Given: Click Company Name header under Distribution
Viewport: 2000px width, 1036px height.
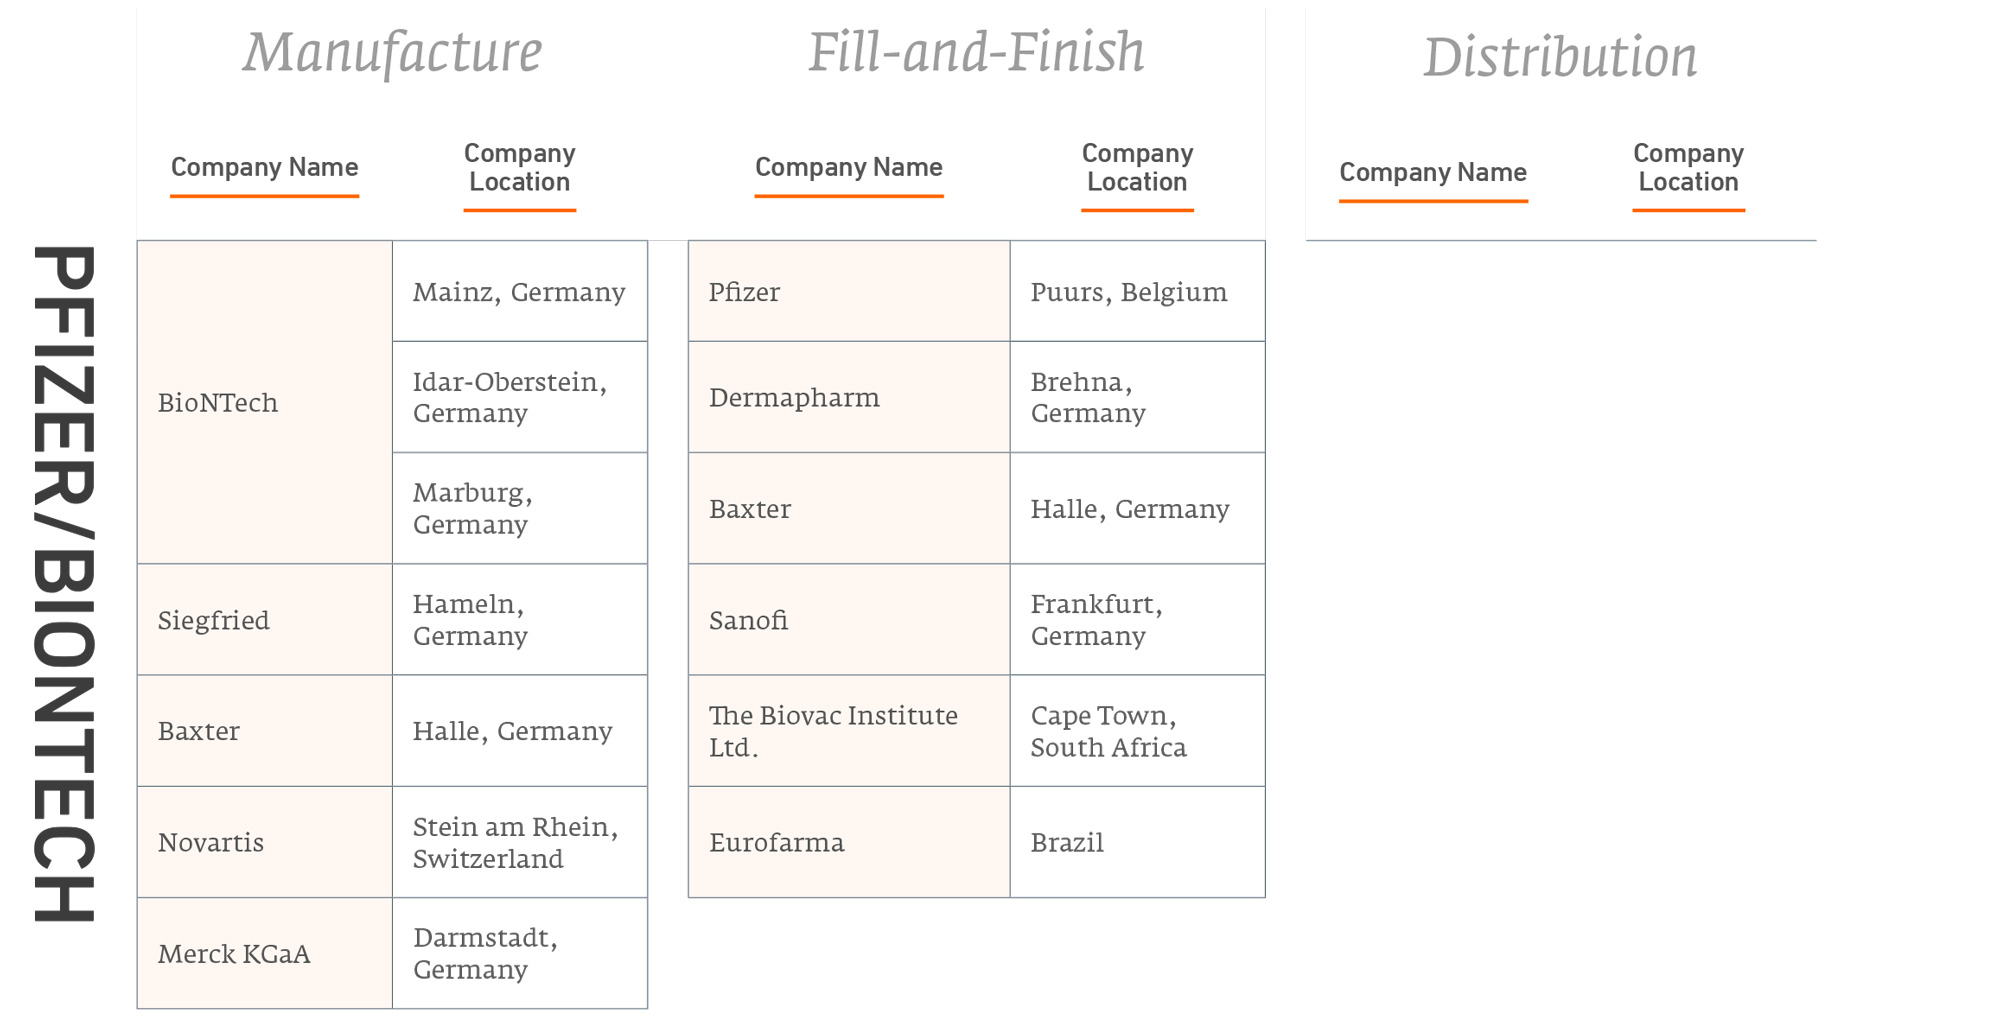Looking at the screenshot, I should 1433,173.
